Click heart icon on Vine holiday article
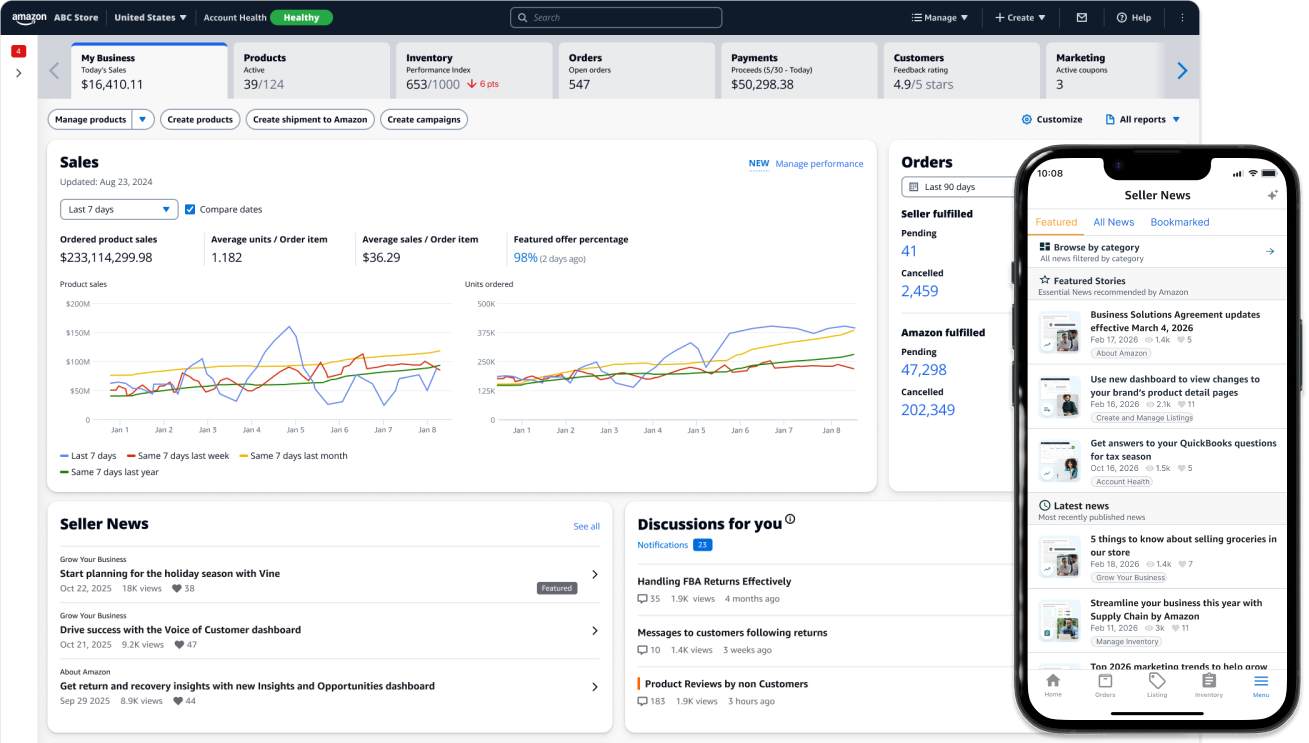The height and width of the screenshot is (743, 1309). click(177, 589)
